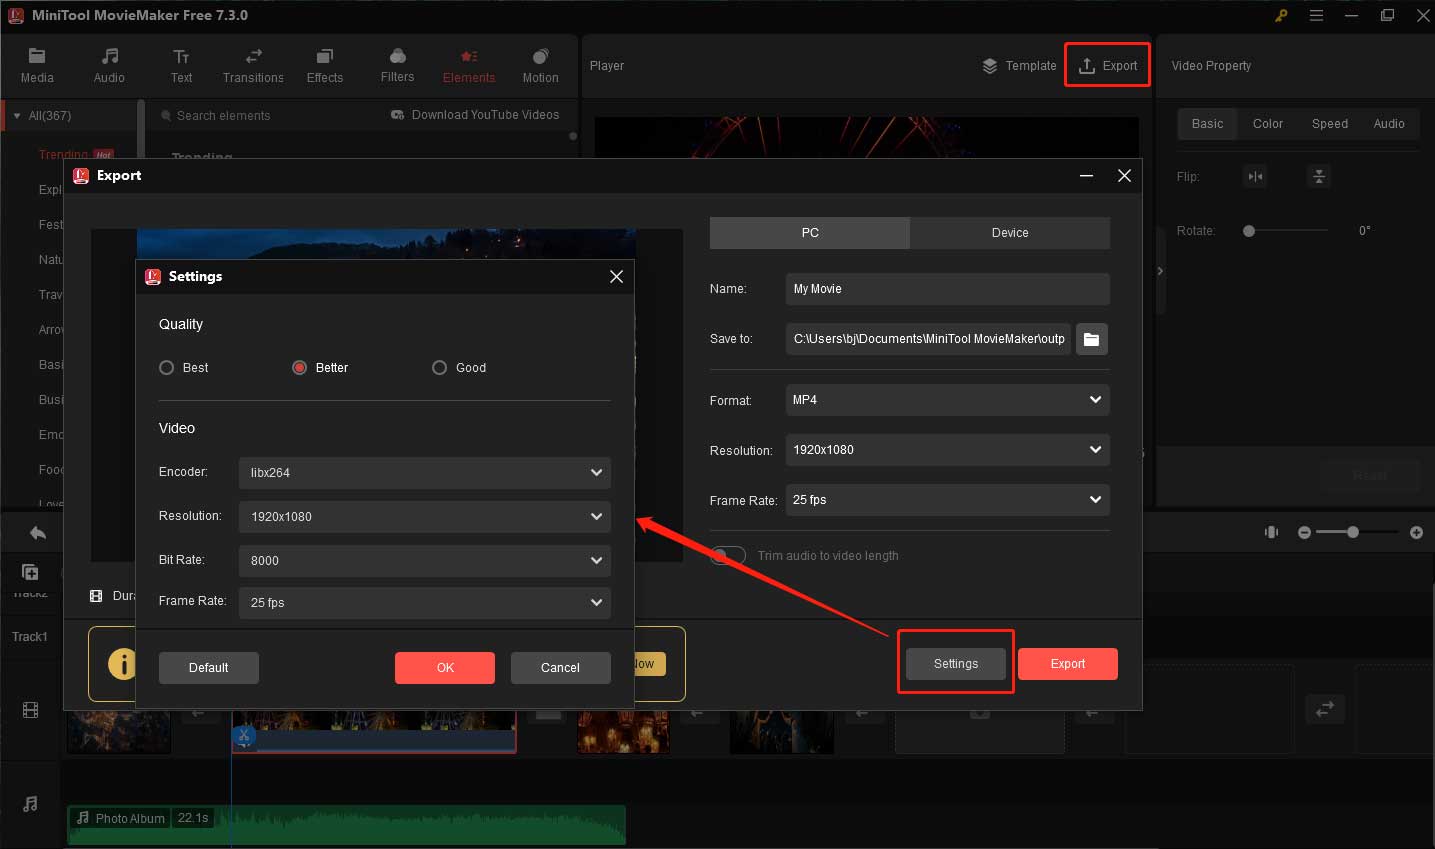Open Settings dialog Resolution dropdown
This screenshot has width=1435, height=849.
point(424,517)
